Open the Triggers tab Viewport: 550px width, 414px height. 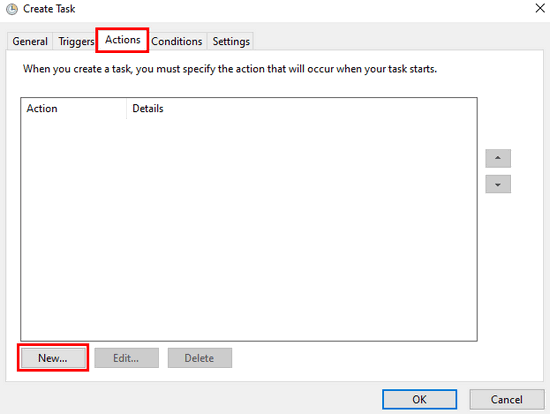click(76, 41)
